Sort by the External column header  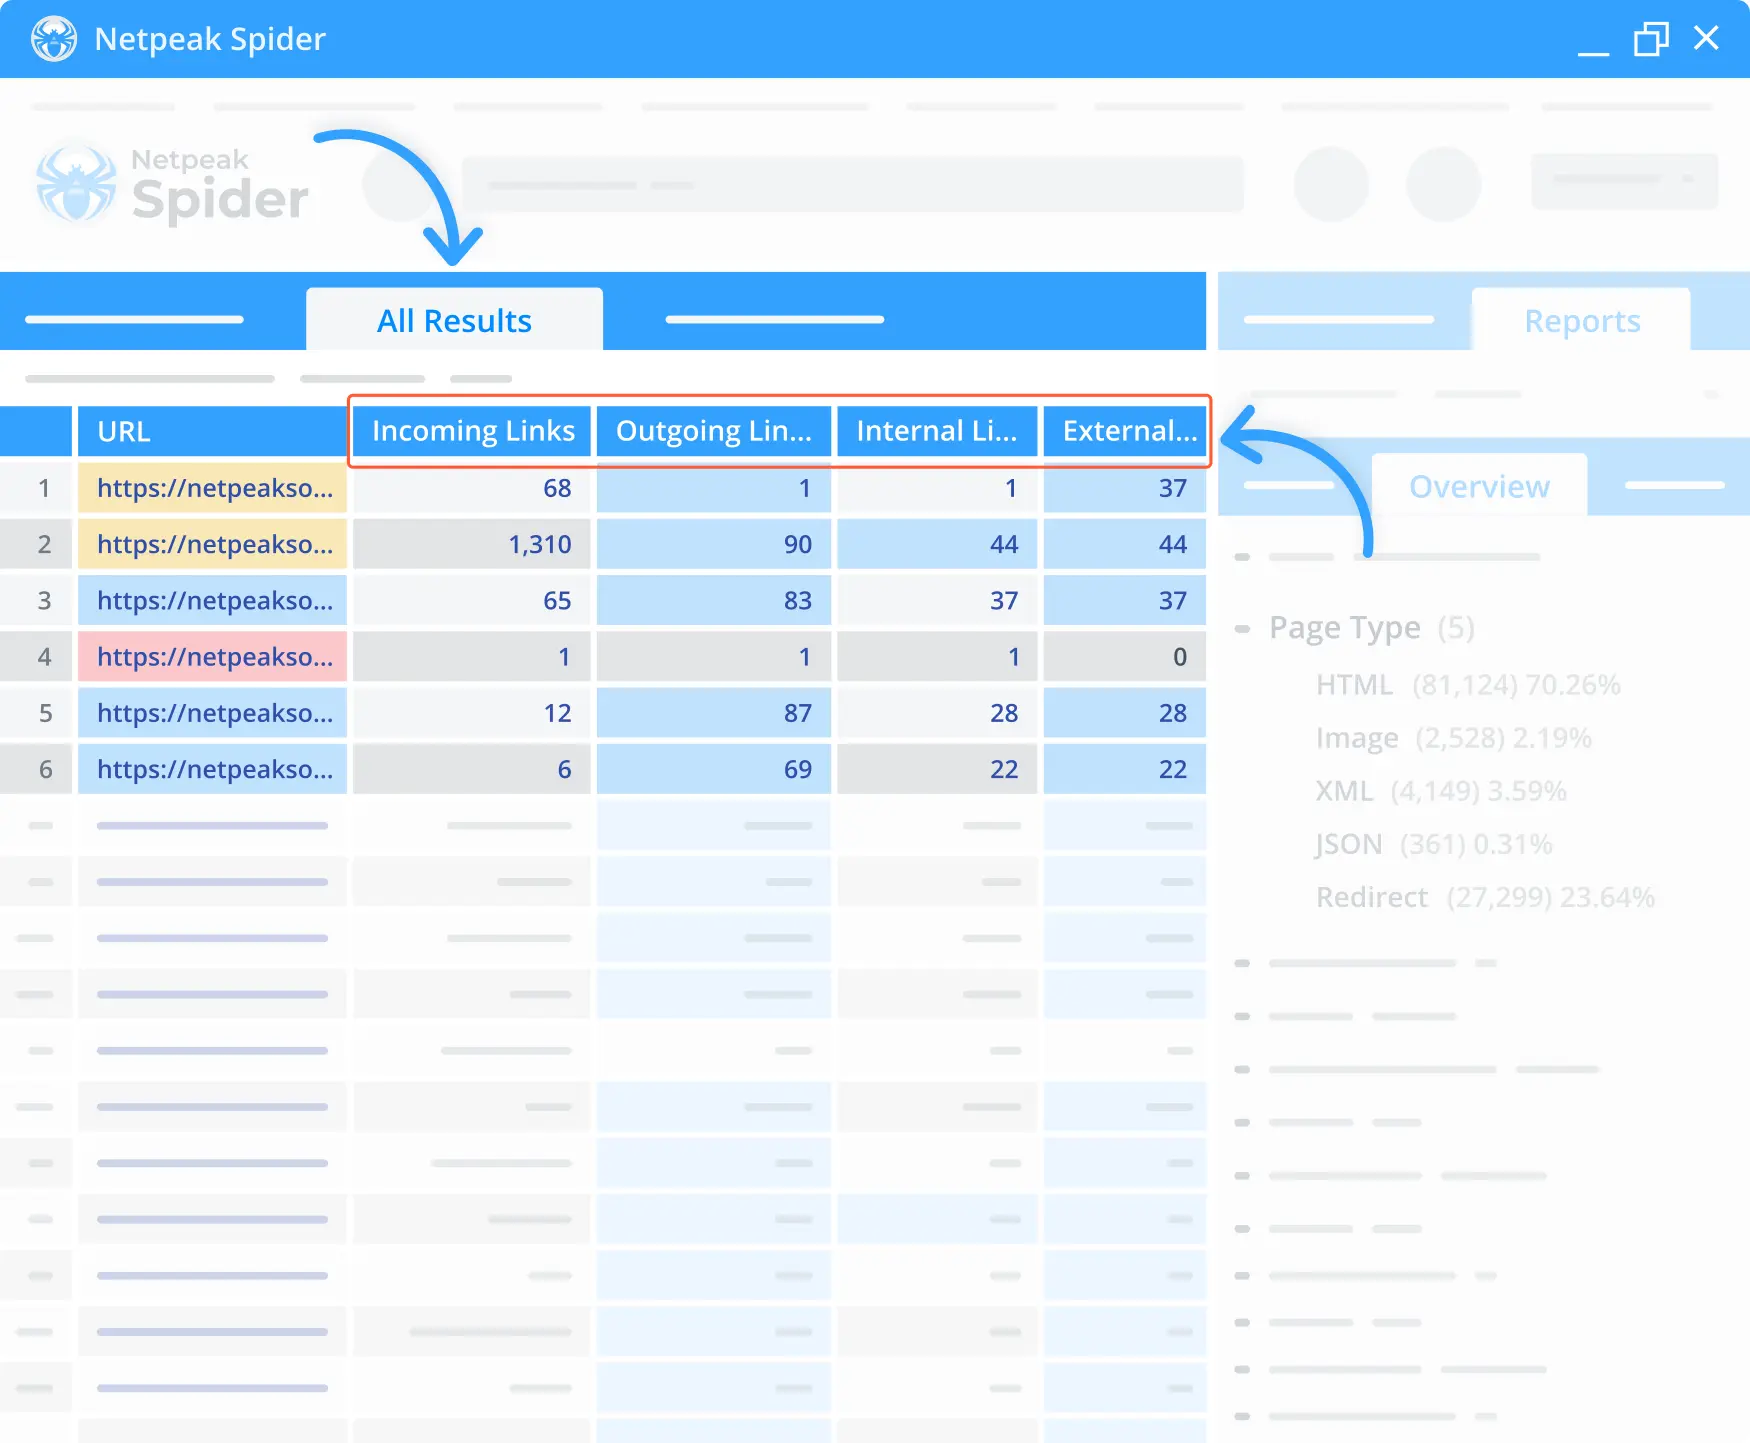tap(1125, 431)
